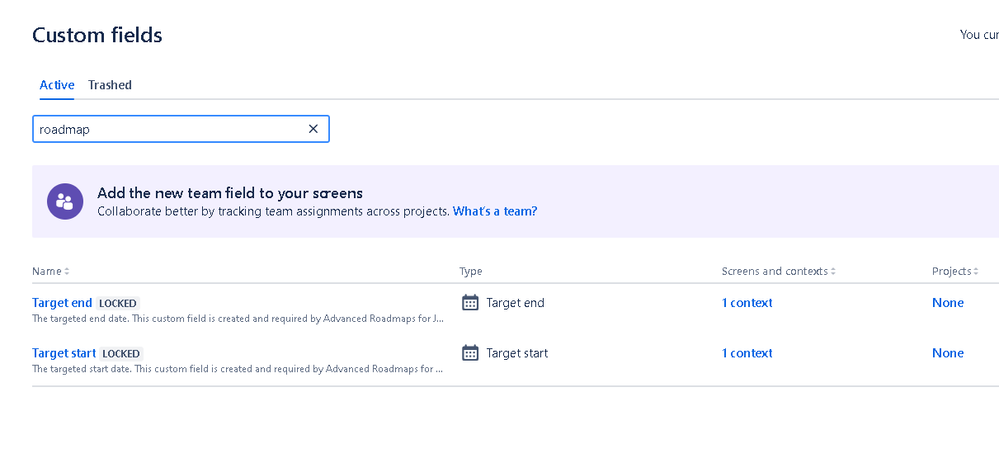Click calendar icon beside Target start type
The image size is (999, 459).
pos(470,353)
